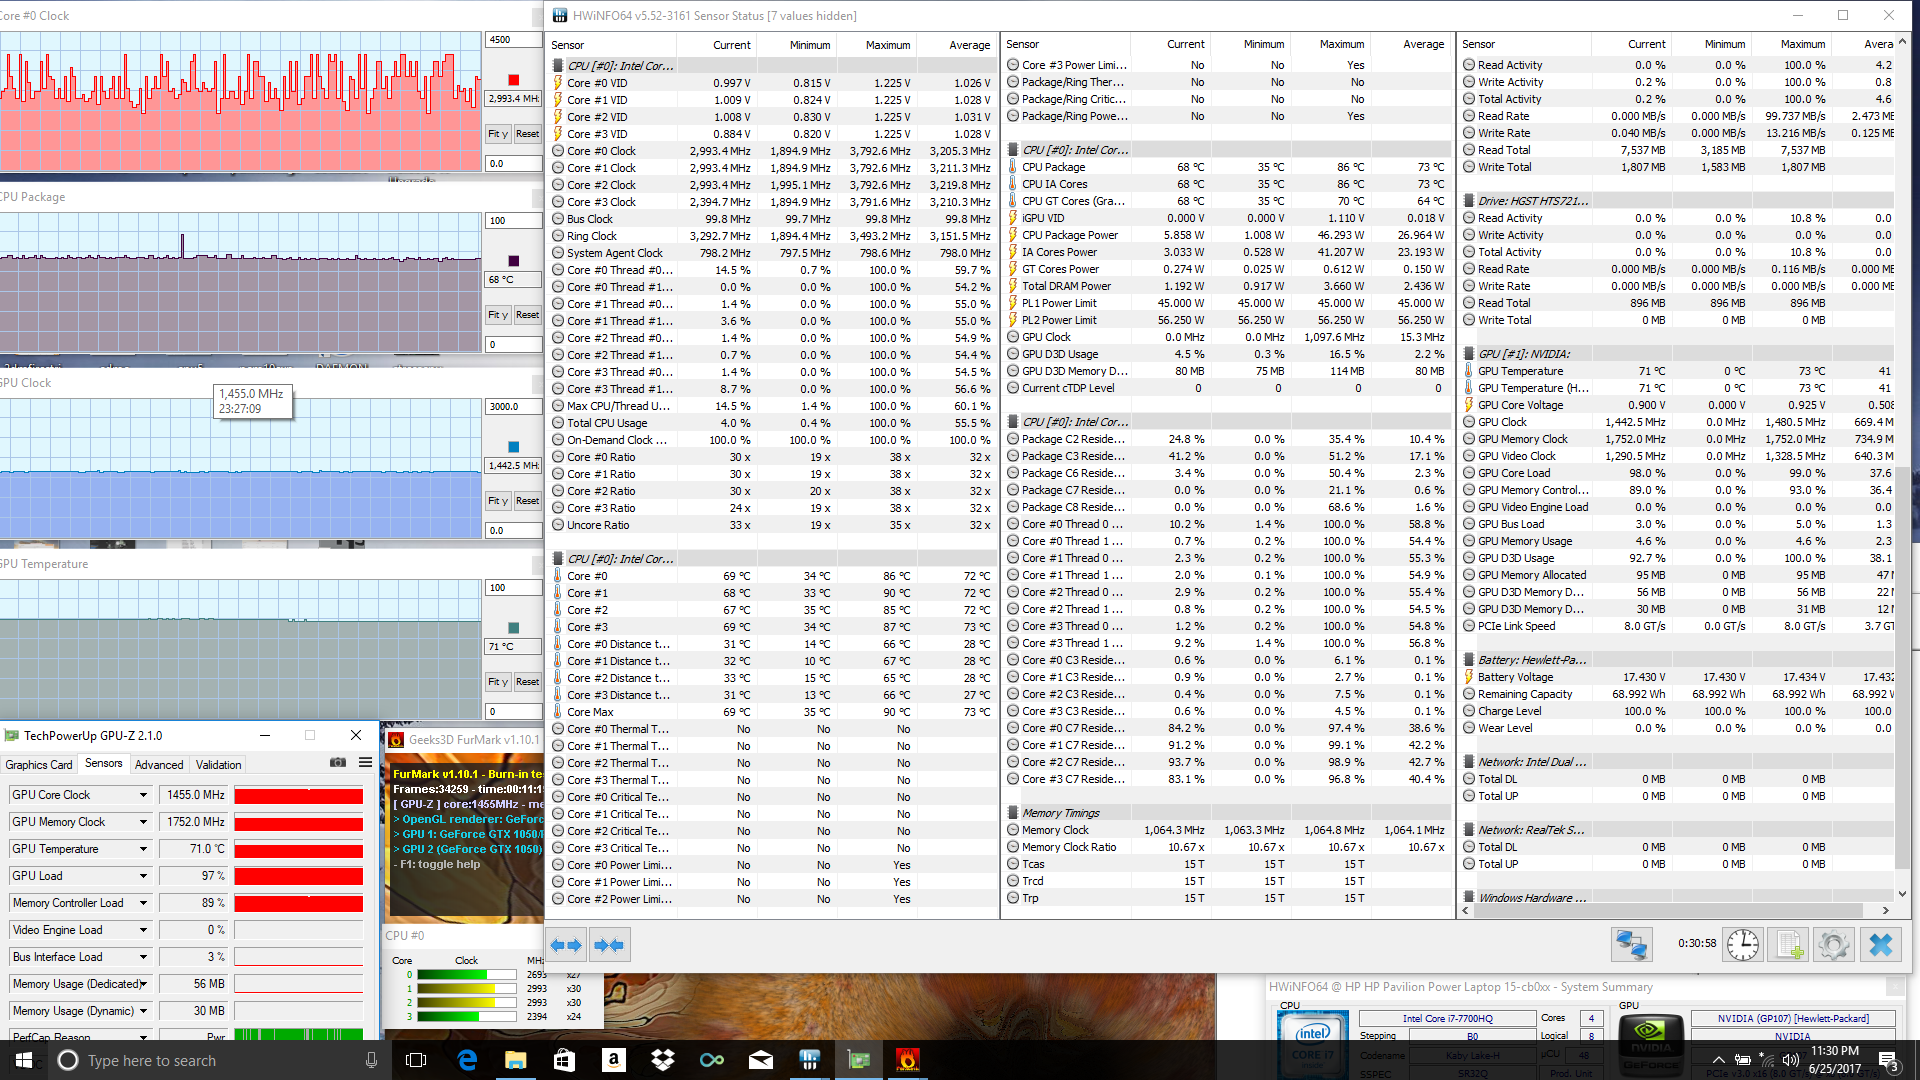
Task: Open the Advanced tab in GPU-Z
Action: point(159,765)
